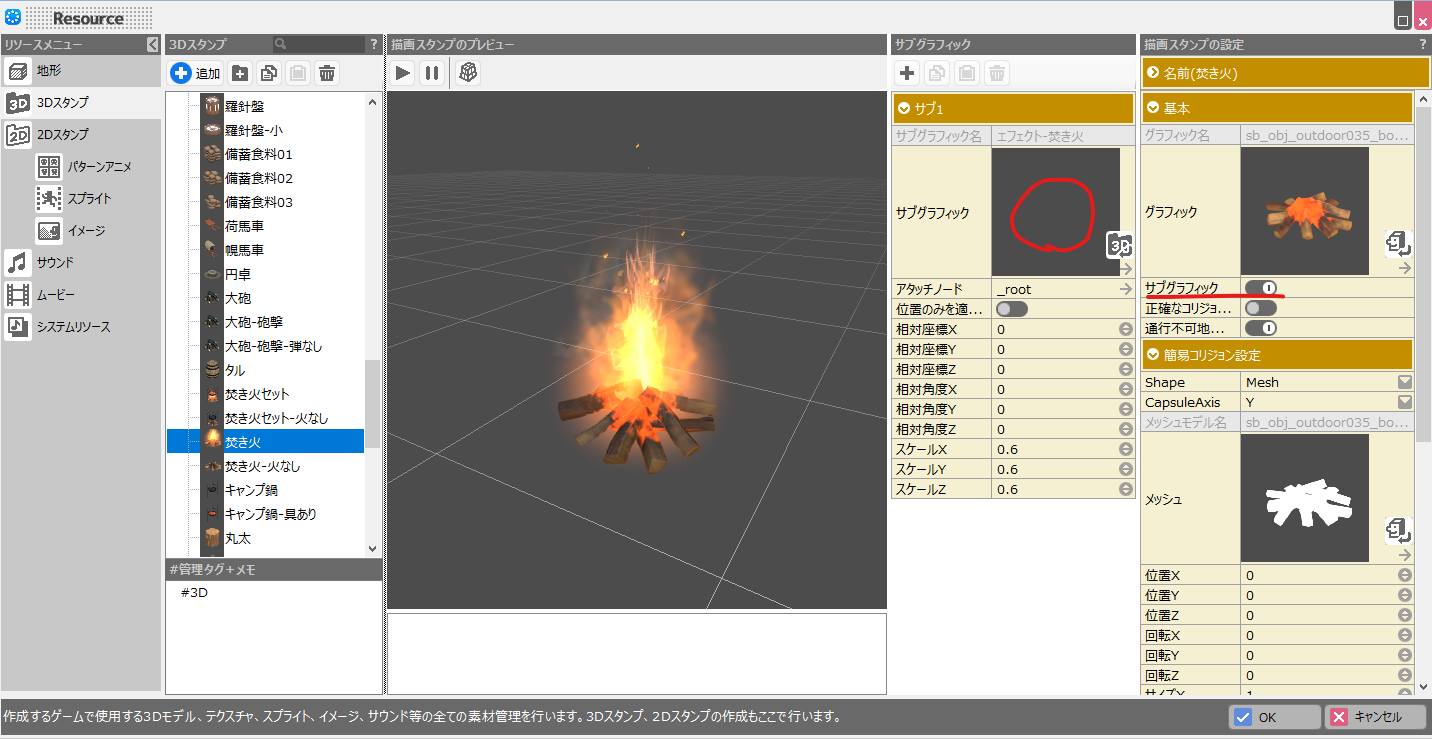Click the new folder icon in 3Dスタンプ toolbar

click(x=240, y=73)
